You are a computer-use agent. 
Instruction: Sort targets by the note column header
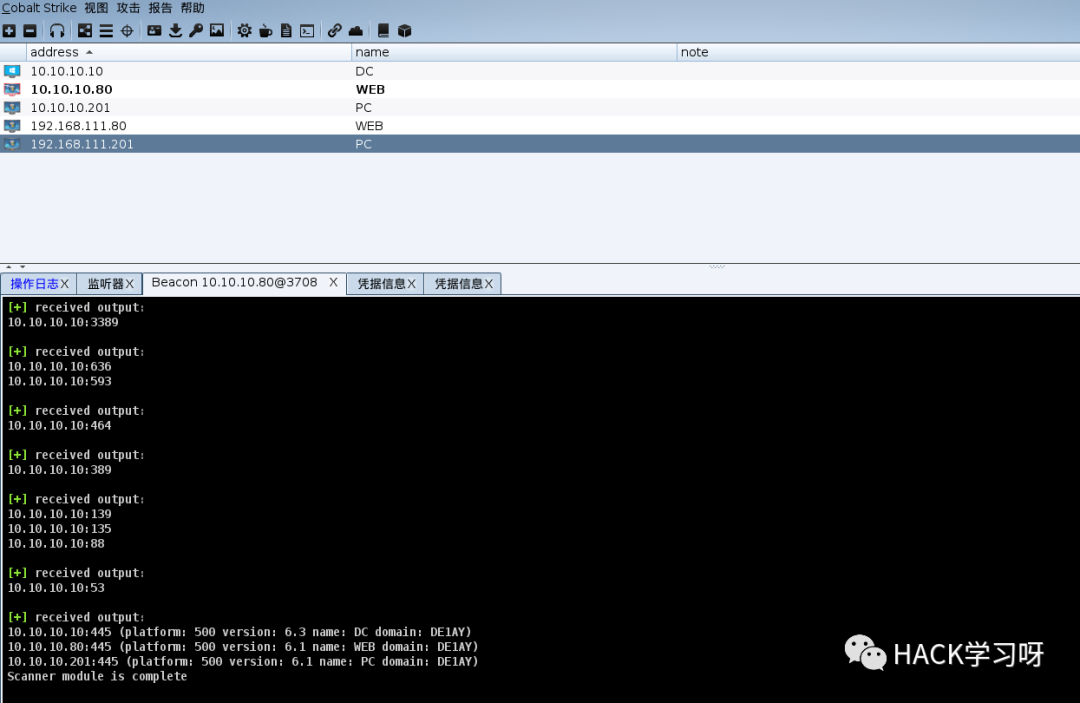tap(878, 52)
